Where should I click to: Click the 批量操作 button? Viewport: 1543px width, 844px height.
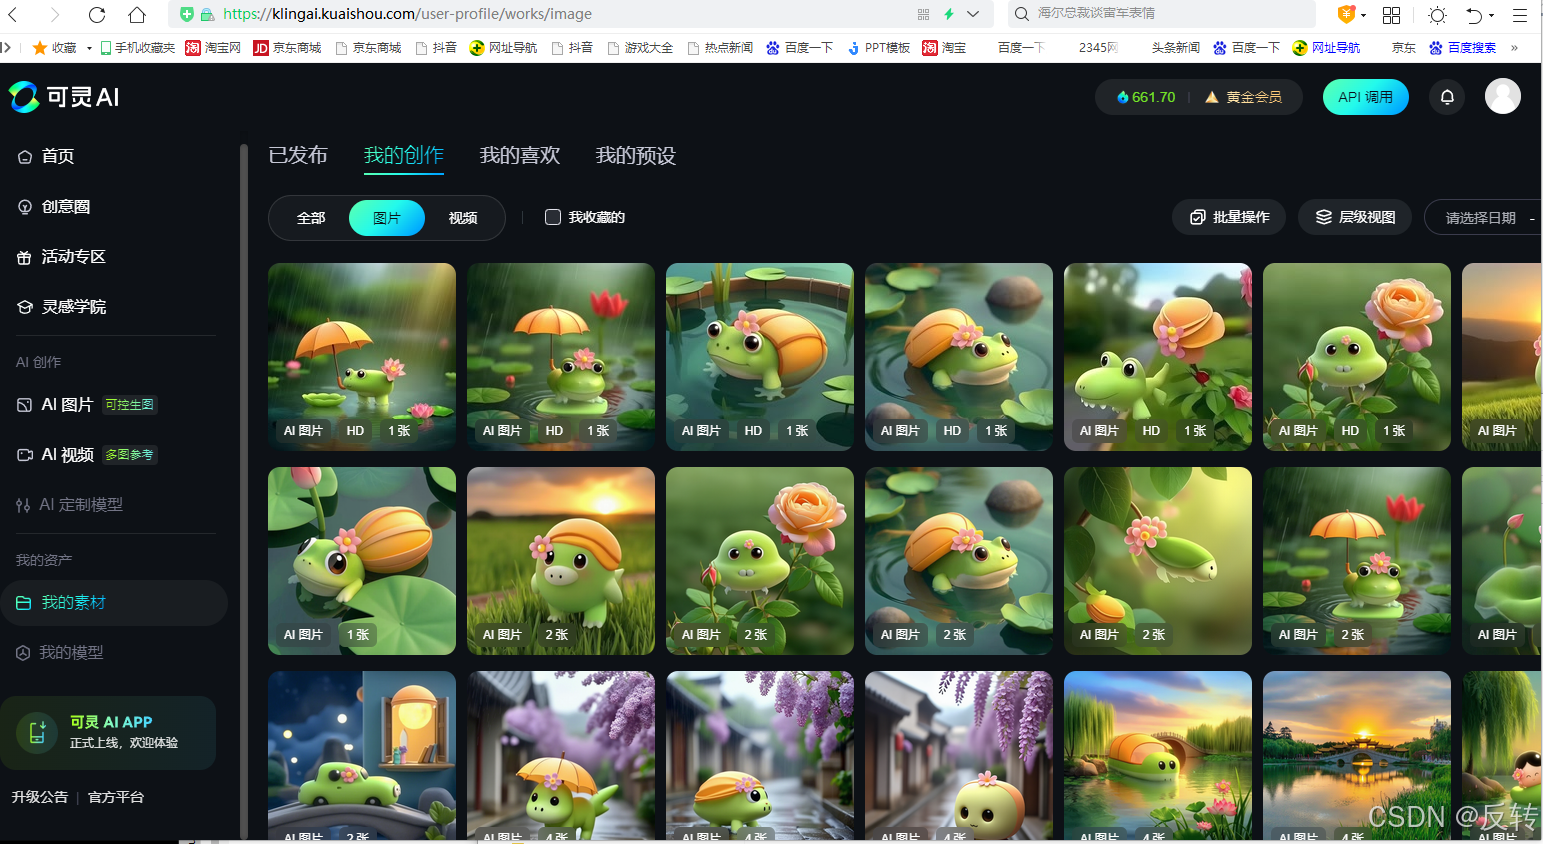[x=1229, y=217]
